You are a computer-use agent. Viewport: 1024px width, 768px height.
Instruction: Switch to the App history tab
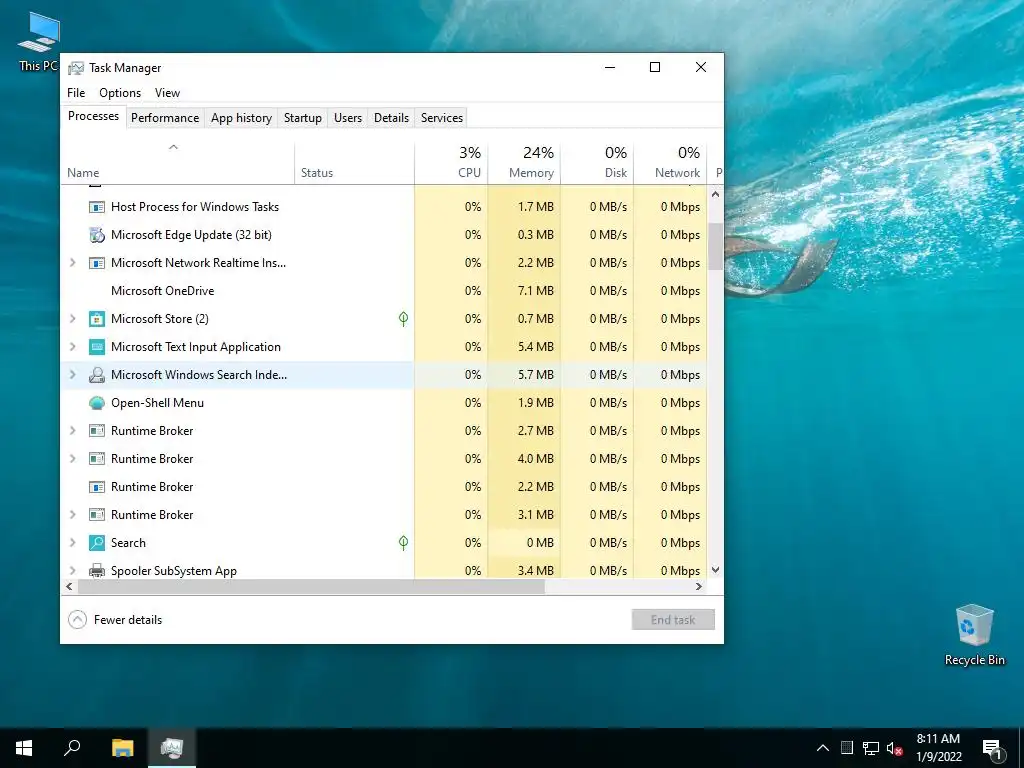(x=241, y=118)
